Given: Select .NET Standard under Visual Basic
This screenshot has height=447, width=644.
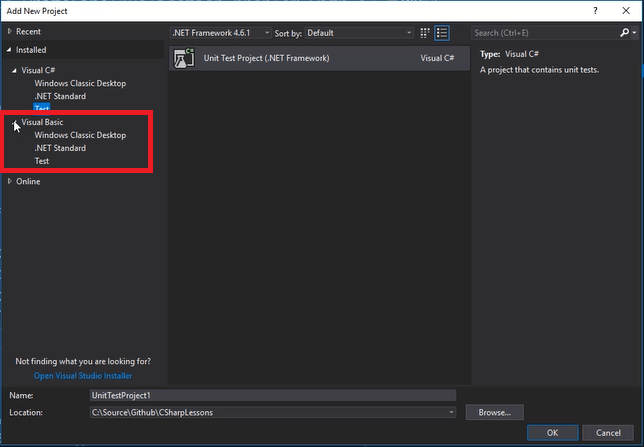Looking at the screenshot, I should (60, 148).
